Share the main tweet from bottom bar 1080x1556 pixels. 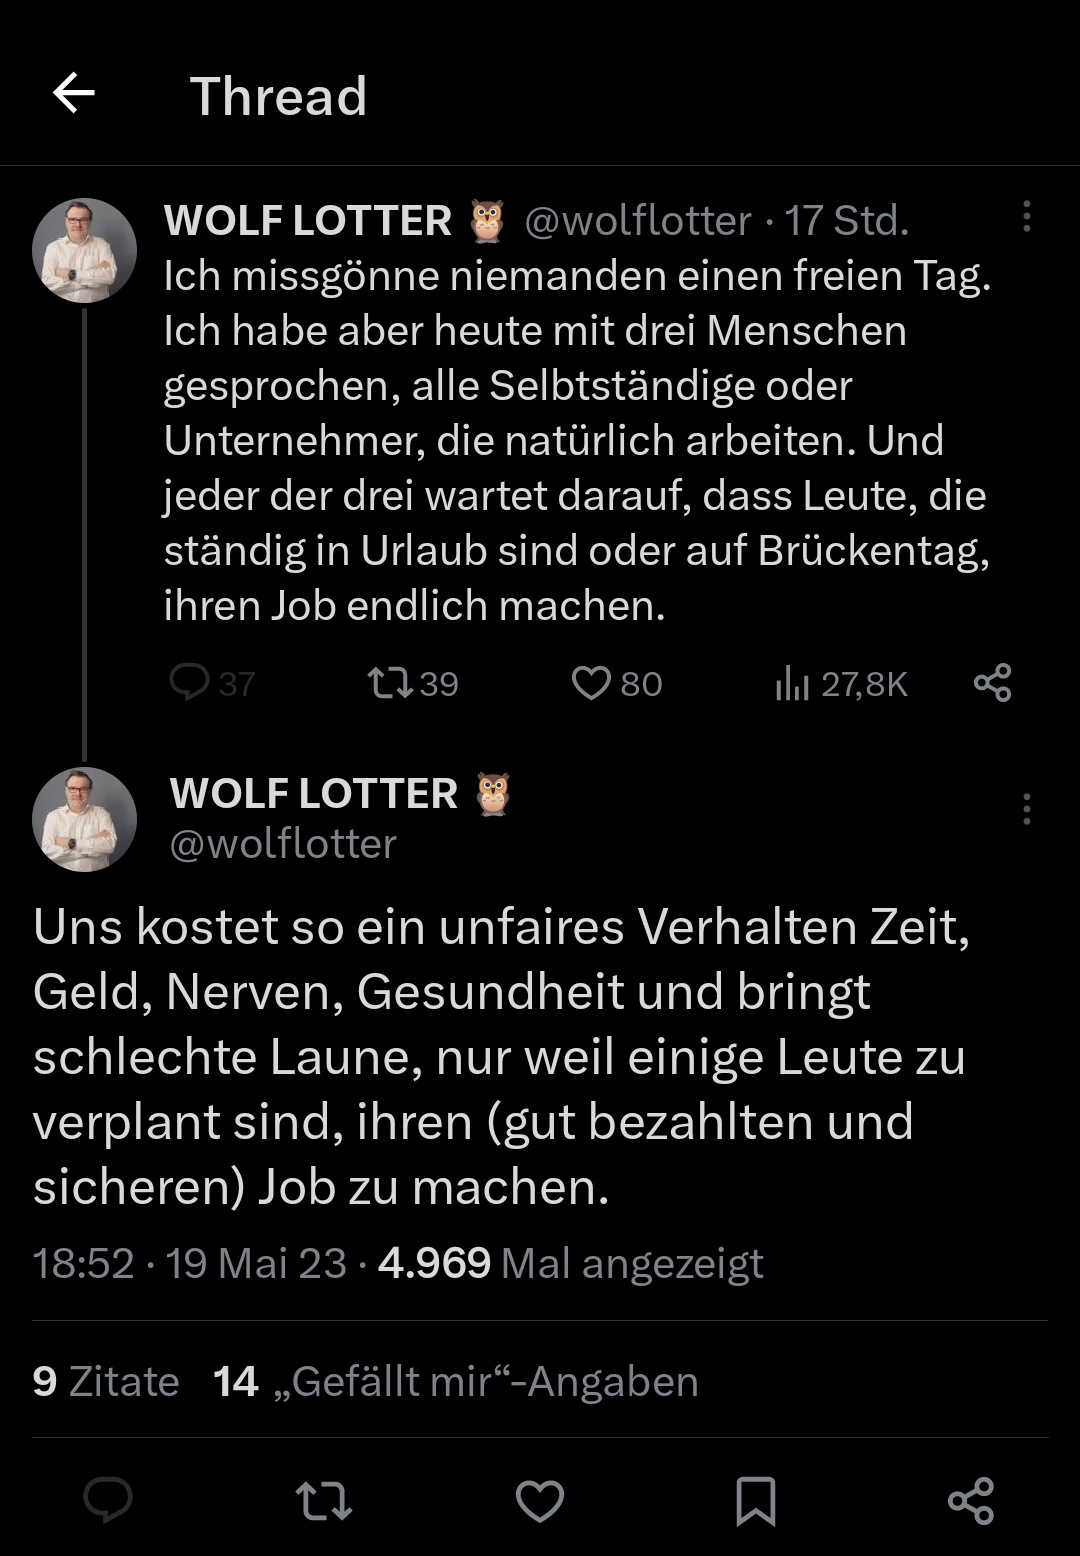click(x=970, y=1500)
